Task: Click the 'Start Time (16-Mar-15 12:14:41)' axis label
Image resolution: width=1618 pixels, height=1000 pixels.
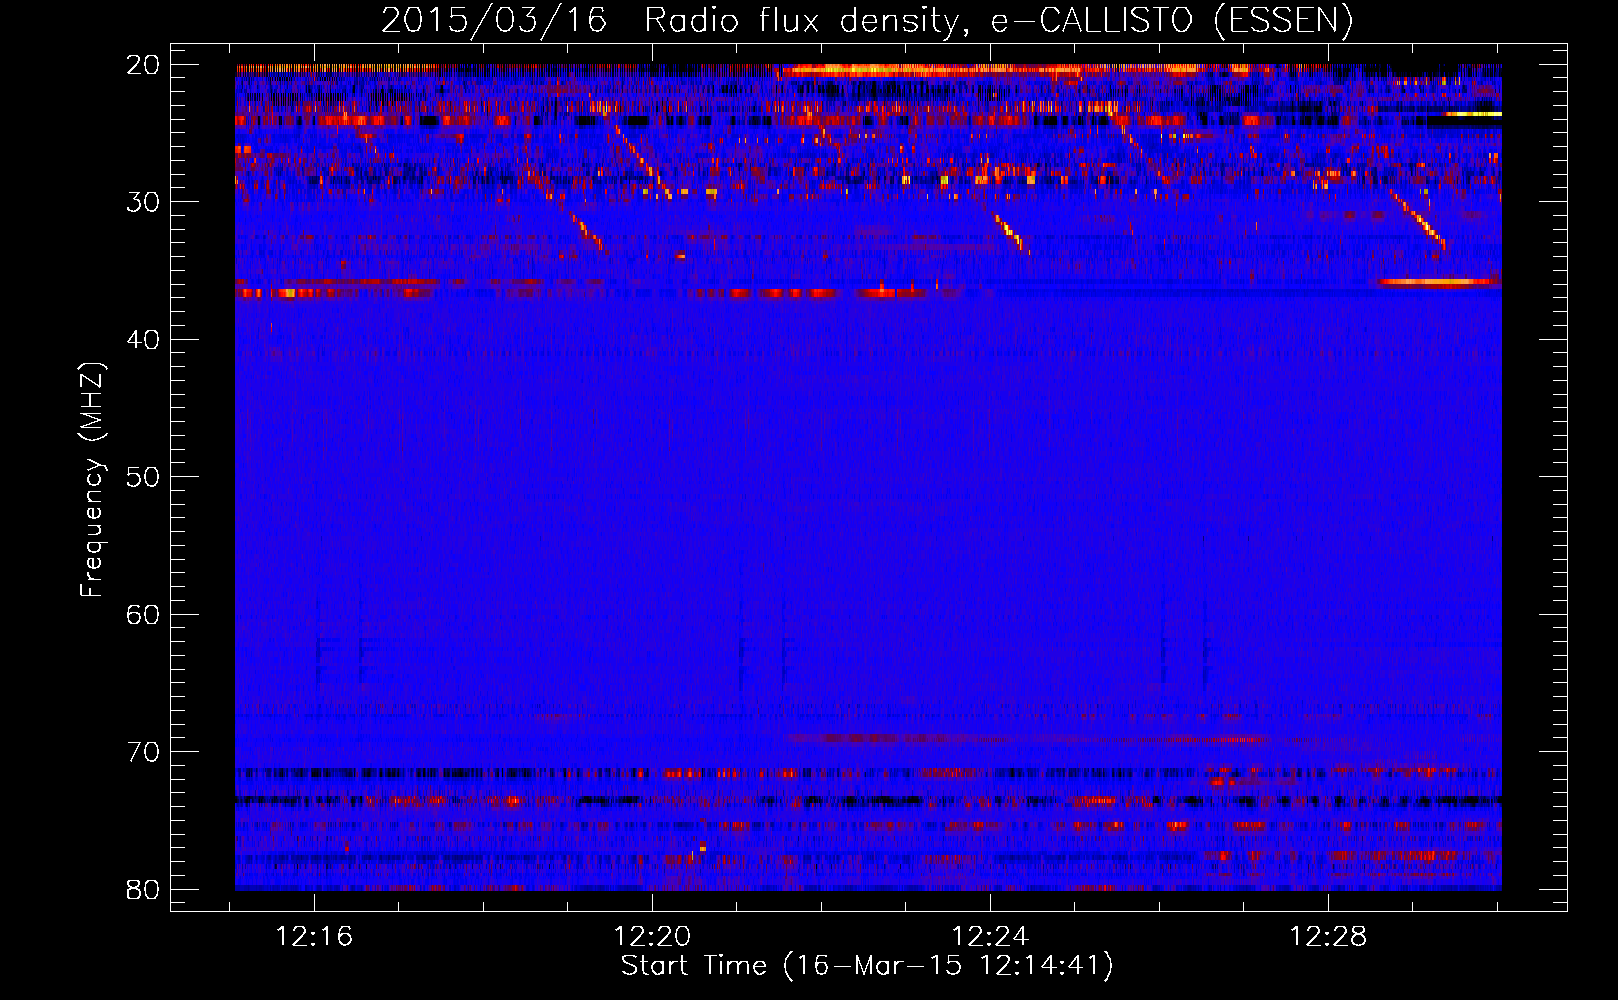Action: pos(867,966)
